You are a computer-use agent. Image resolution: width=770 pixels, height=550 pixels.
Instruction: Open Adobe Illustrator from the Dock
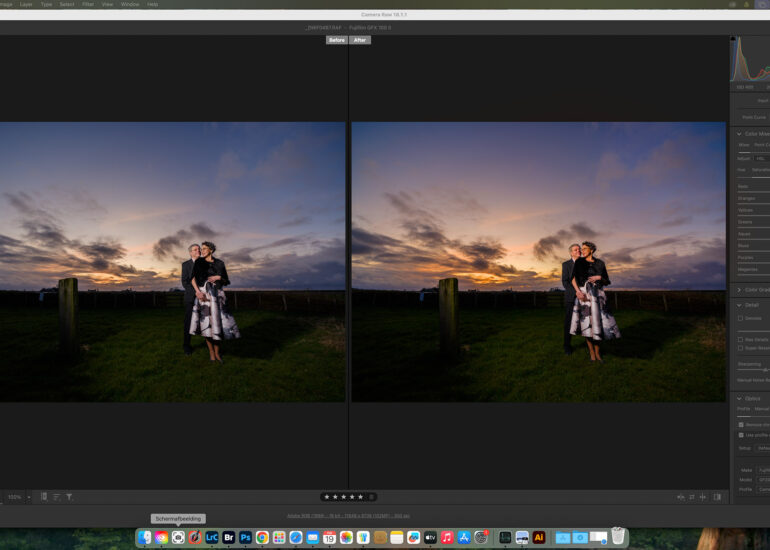click(539, 537)
